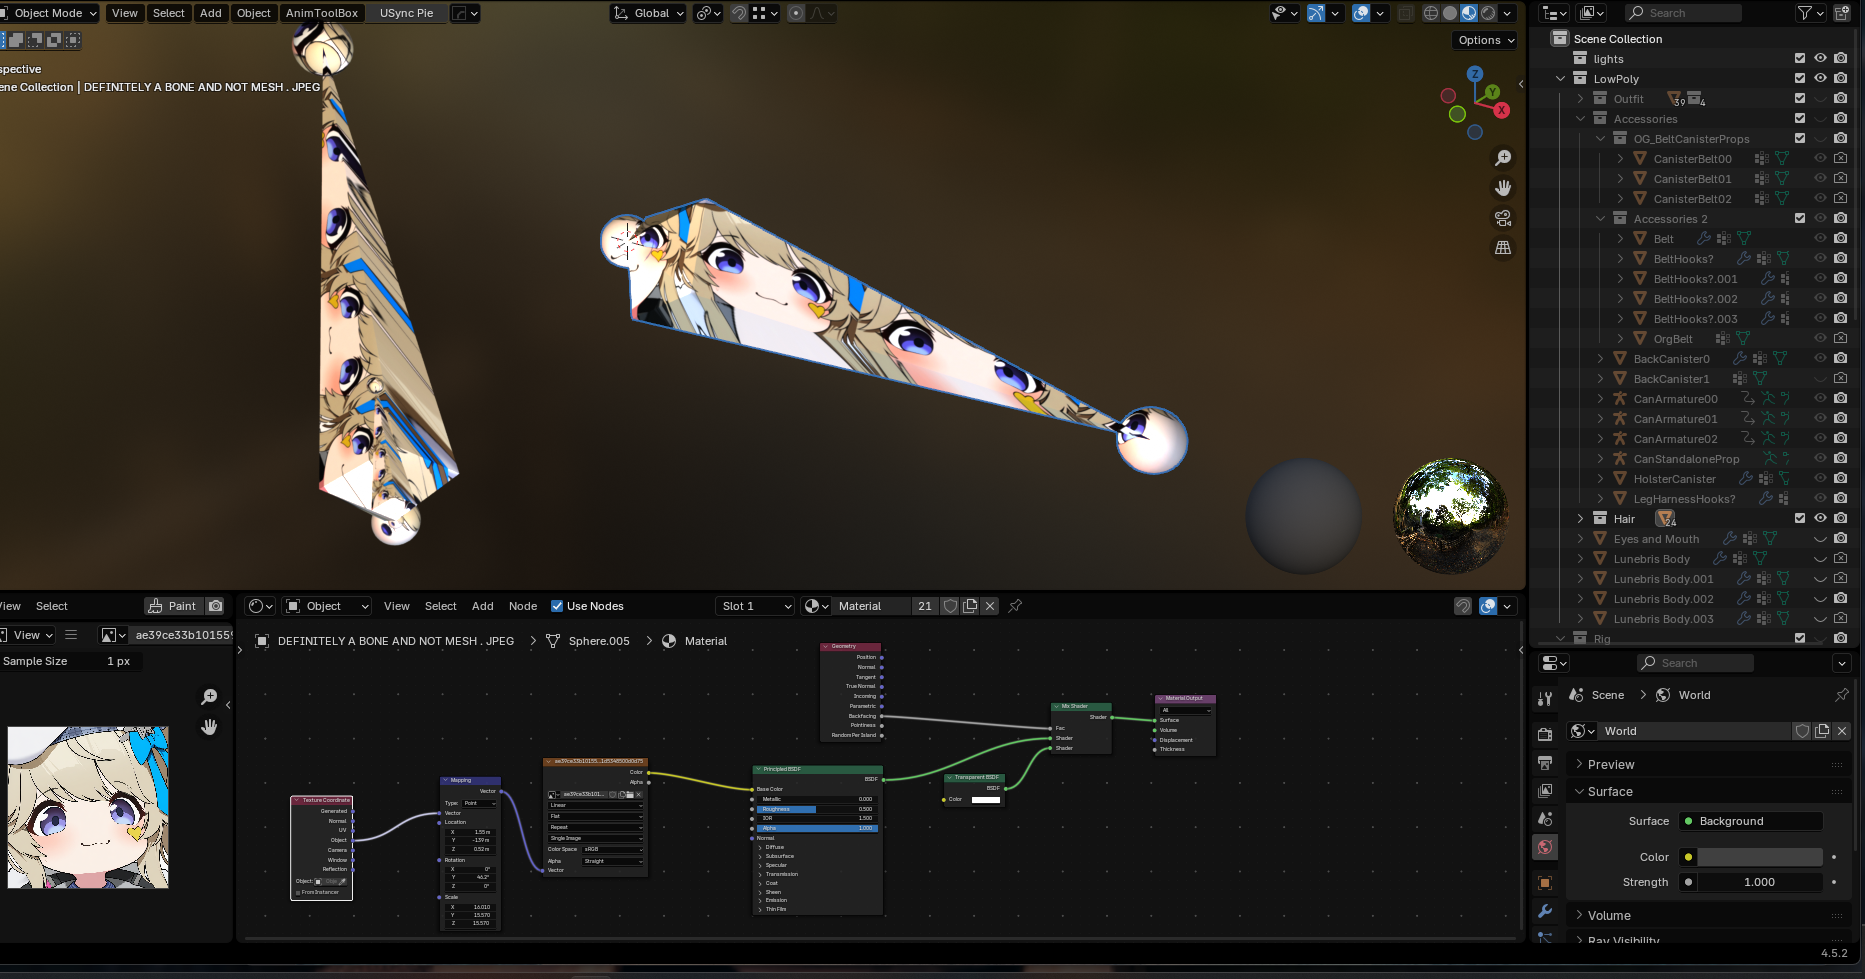The image size is (1865, 979).
Task: Switch perspective/orthographic with grid icon
Action: click(x=1502, y=248)
